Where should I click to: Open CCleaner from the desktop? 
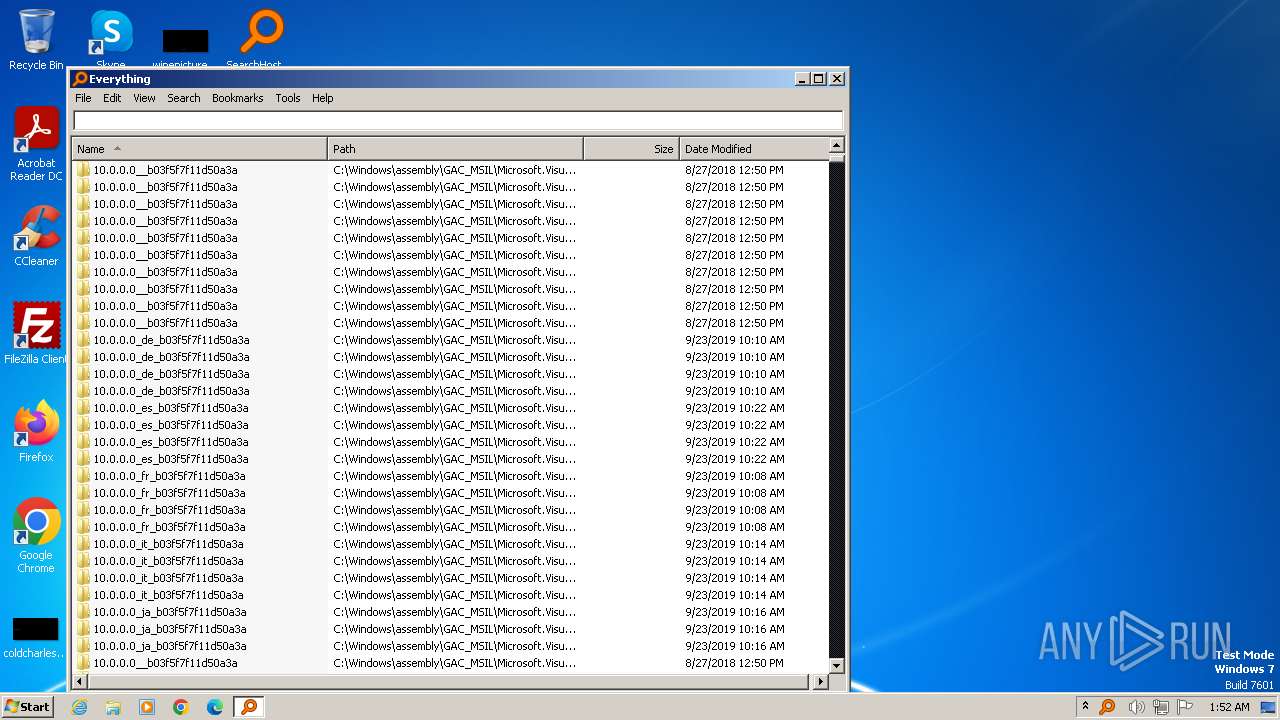pos(37,236)
